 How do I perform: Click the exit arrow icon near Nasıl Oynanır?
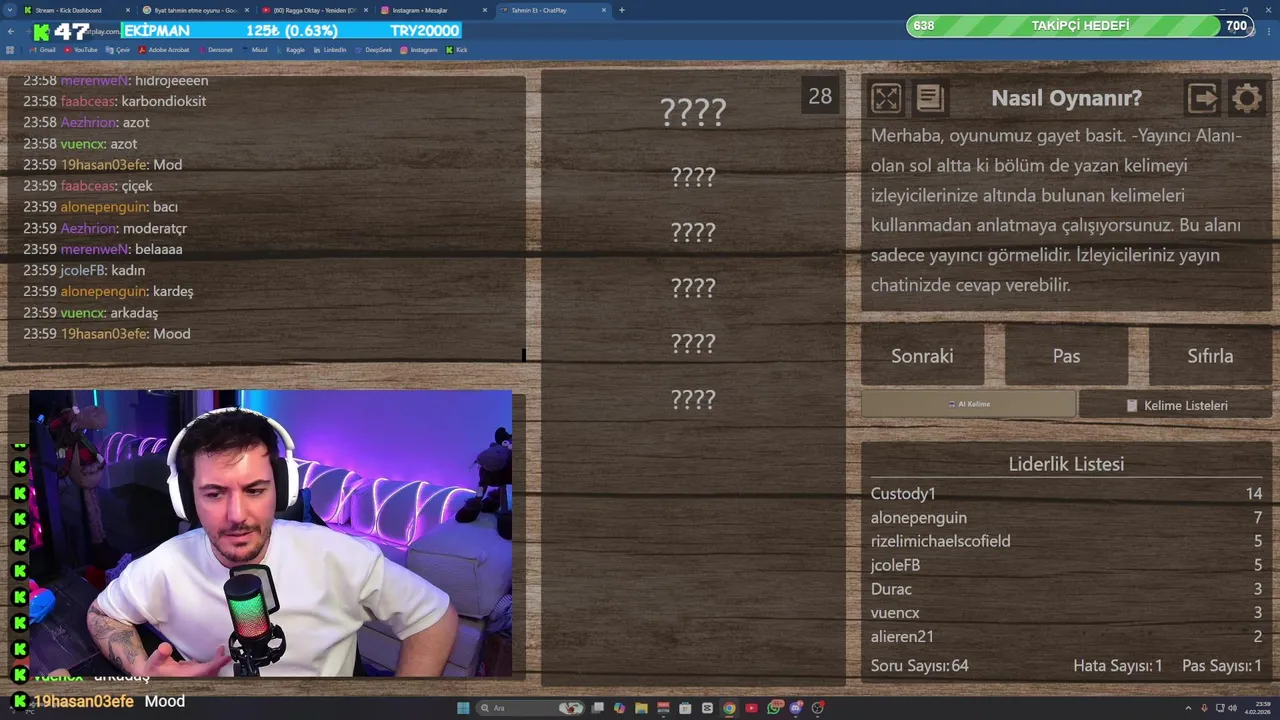(1202, 98)
